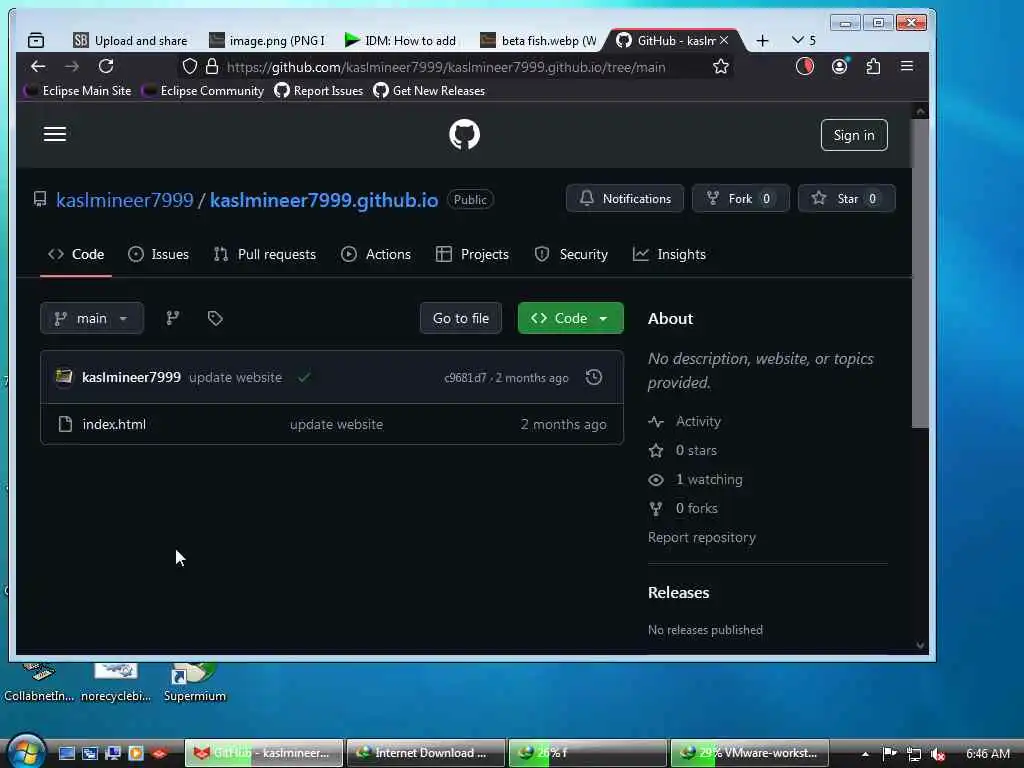
Task: Click the Sign in button
Action: tap(854, 135)
